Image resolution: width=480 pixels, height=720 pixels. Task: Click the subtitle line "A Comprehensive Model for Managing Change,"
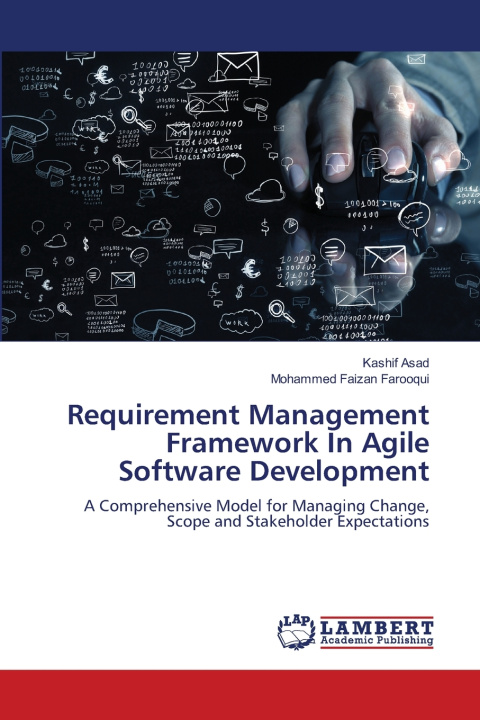(256, 506)
